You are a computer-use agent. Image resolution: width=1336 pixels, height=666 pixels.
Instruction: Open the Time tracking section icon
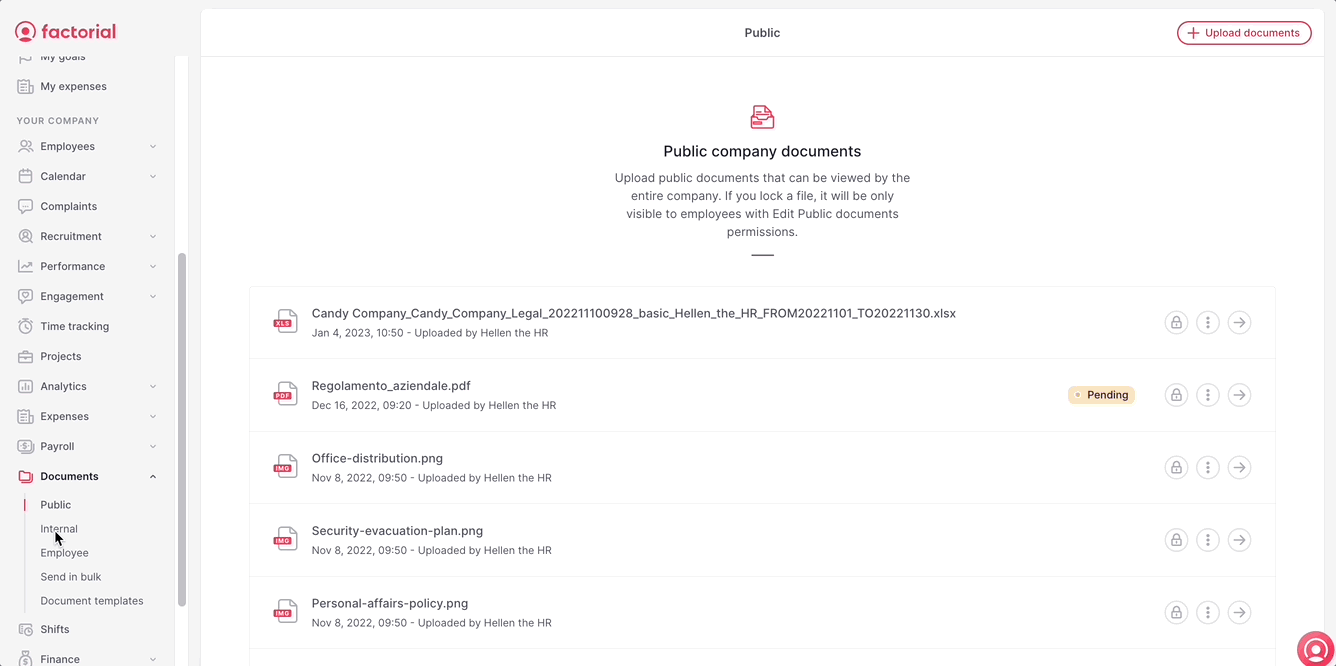[x=26, y=326]
